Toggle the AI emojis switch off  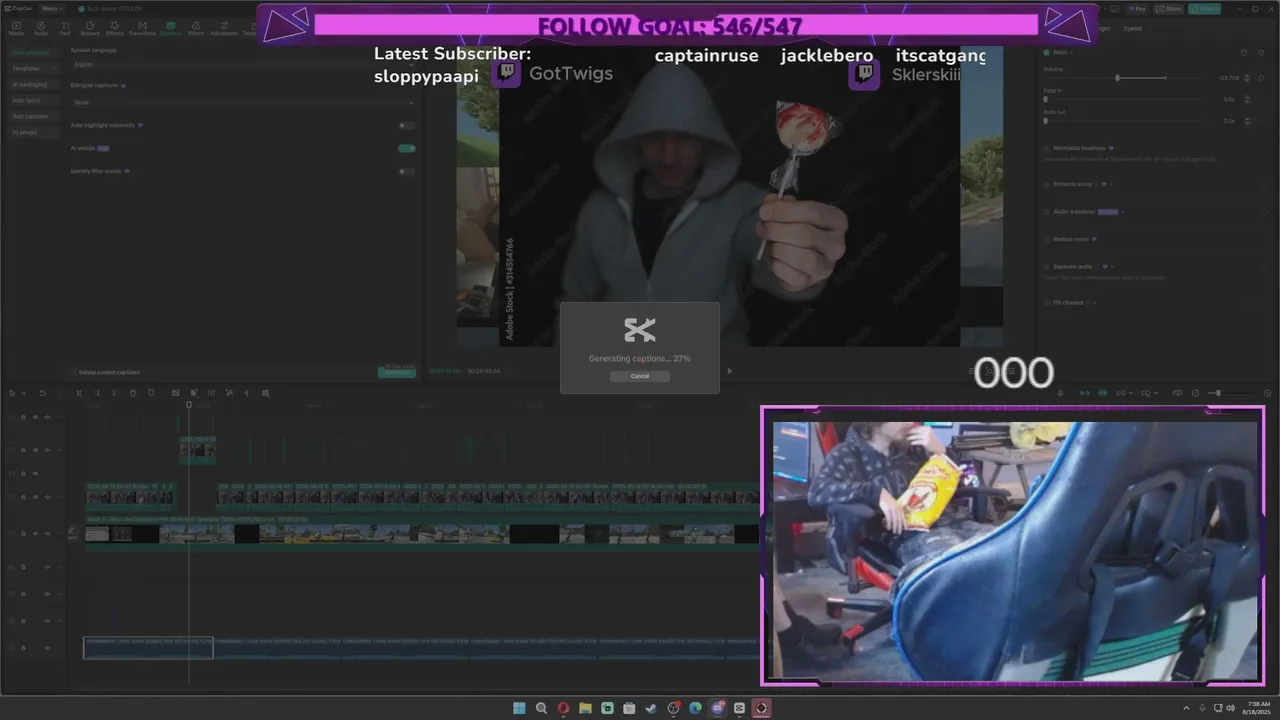coord(406,148)
